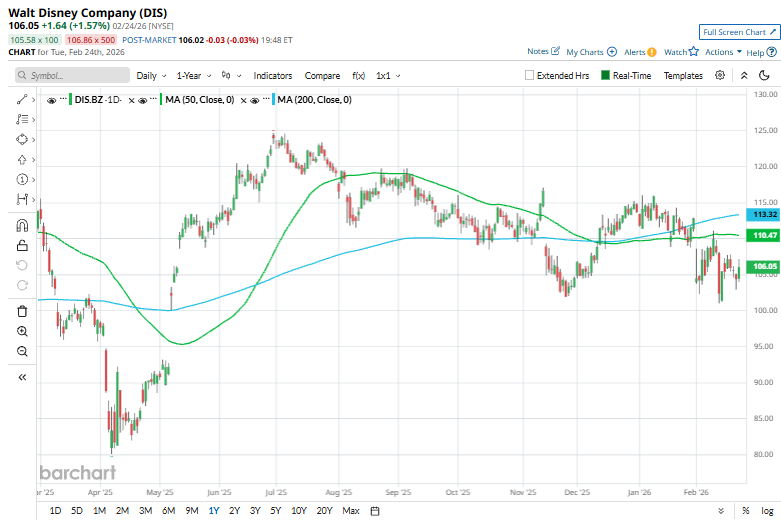Click the lock drawings icon
The width and height of the screenshot is (781, 523).
(21, 245)
